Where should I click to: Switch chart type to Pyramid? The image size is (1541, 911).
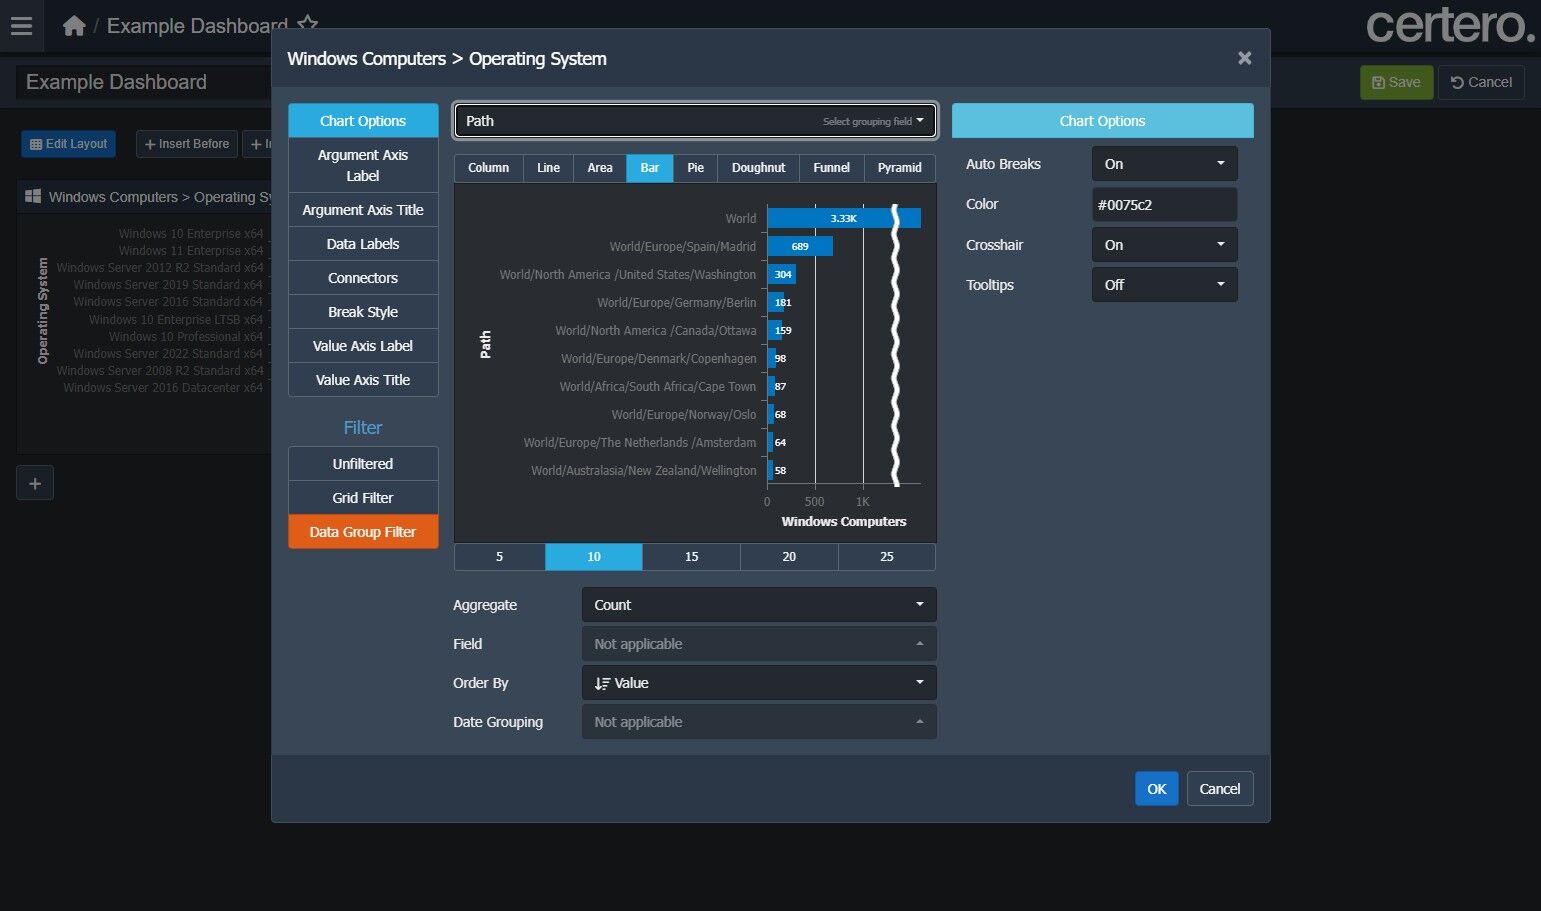pyautogui.click(x=900, y=168)
